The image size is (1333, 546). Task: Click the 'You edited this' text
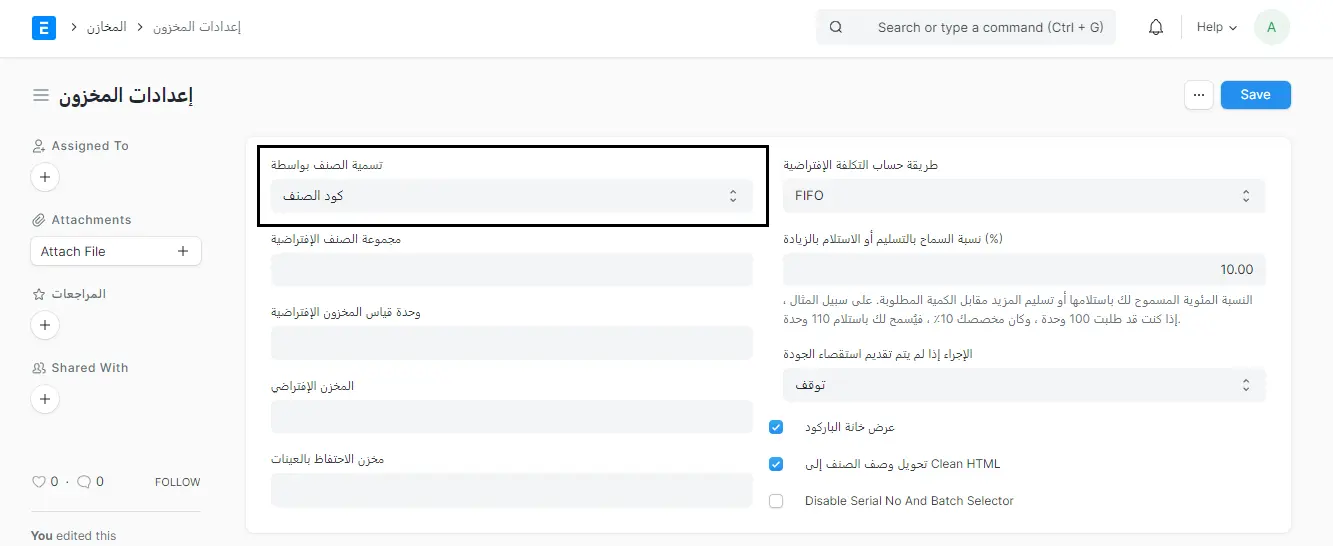tap(73, 535)
